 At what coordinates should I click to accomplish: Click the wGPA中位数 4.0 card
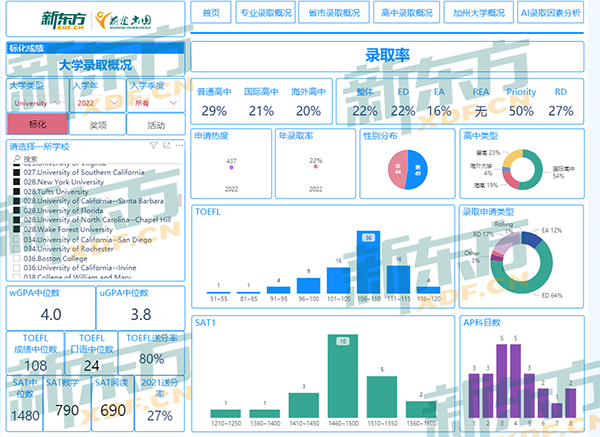point(51,308)
